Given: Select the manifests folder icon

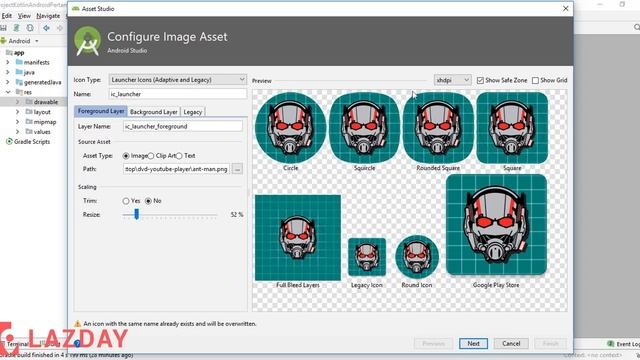Looking at the screenshot, I should click(19, 62).
